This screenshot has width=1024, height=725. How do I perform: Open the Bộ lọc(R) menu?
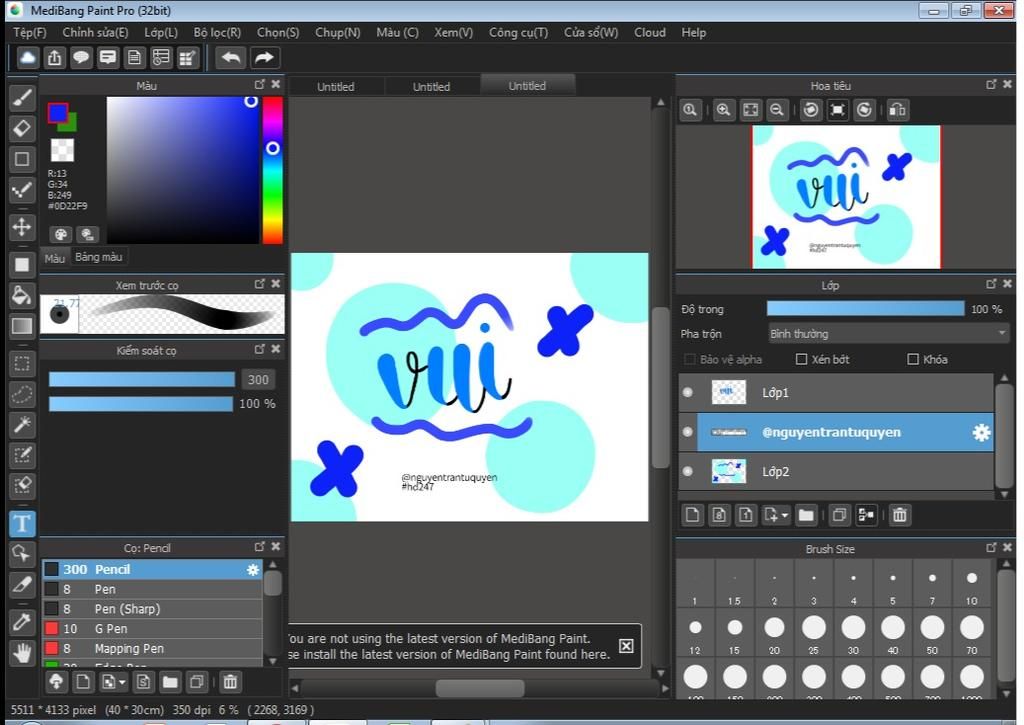click(217, 32)
